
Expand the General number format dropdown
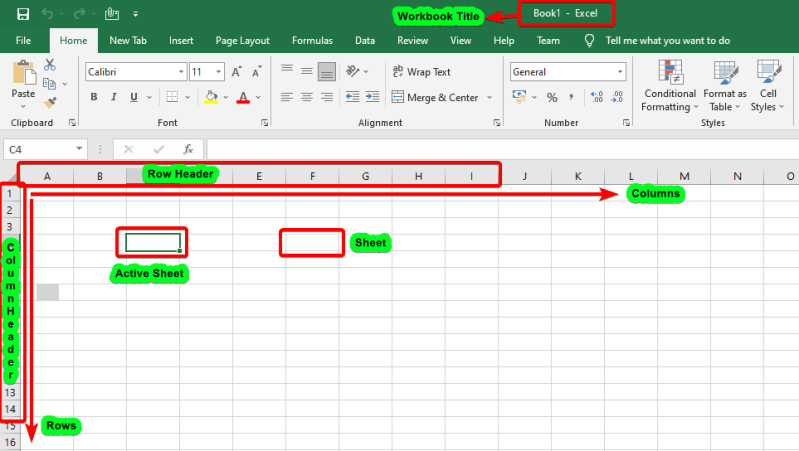620,72
